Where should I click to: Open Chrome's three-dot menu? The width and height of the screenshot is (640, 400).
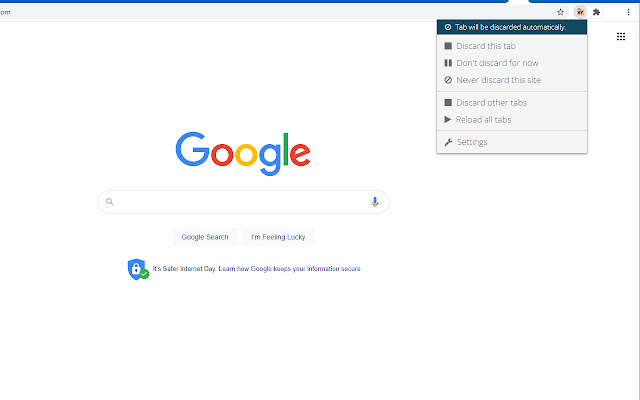click(628, 12)
